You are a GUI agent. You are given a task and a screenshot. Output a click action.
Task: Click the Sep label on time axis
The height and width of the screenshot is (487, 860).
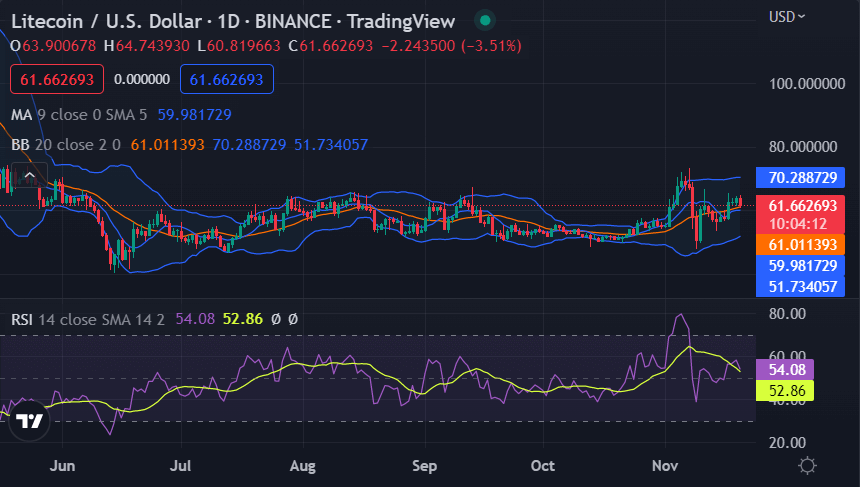(425, 466)
